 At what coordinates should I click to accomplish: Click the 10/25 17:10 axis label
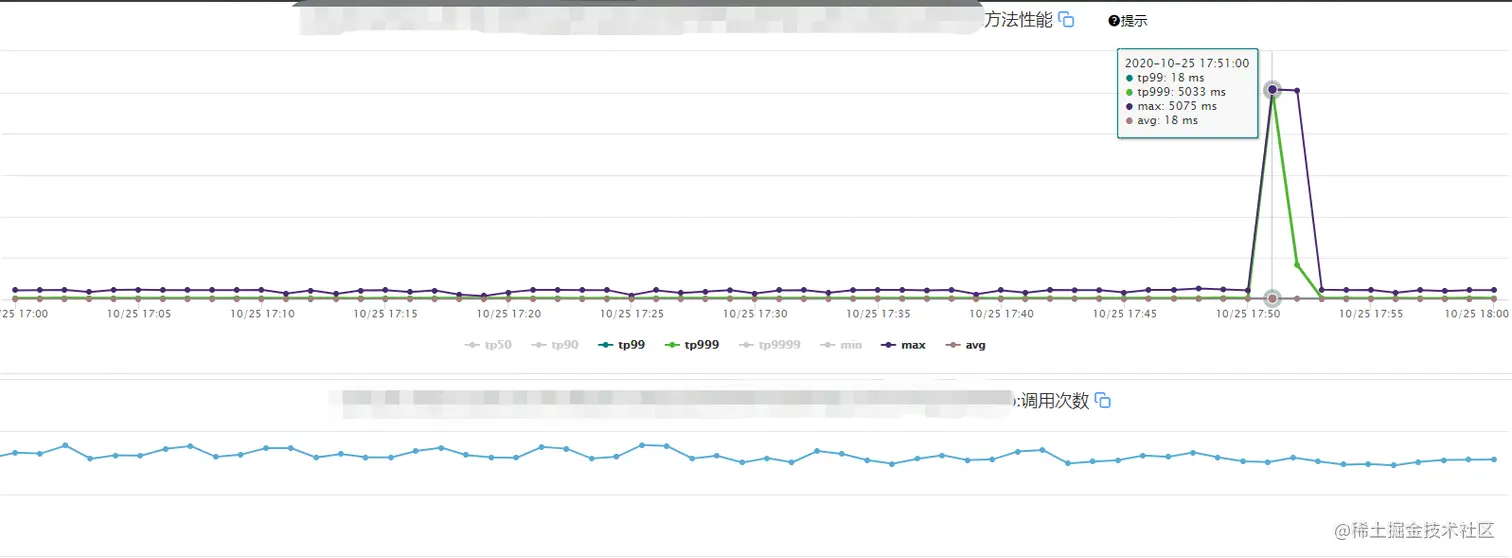263,313
